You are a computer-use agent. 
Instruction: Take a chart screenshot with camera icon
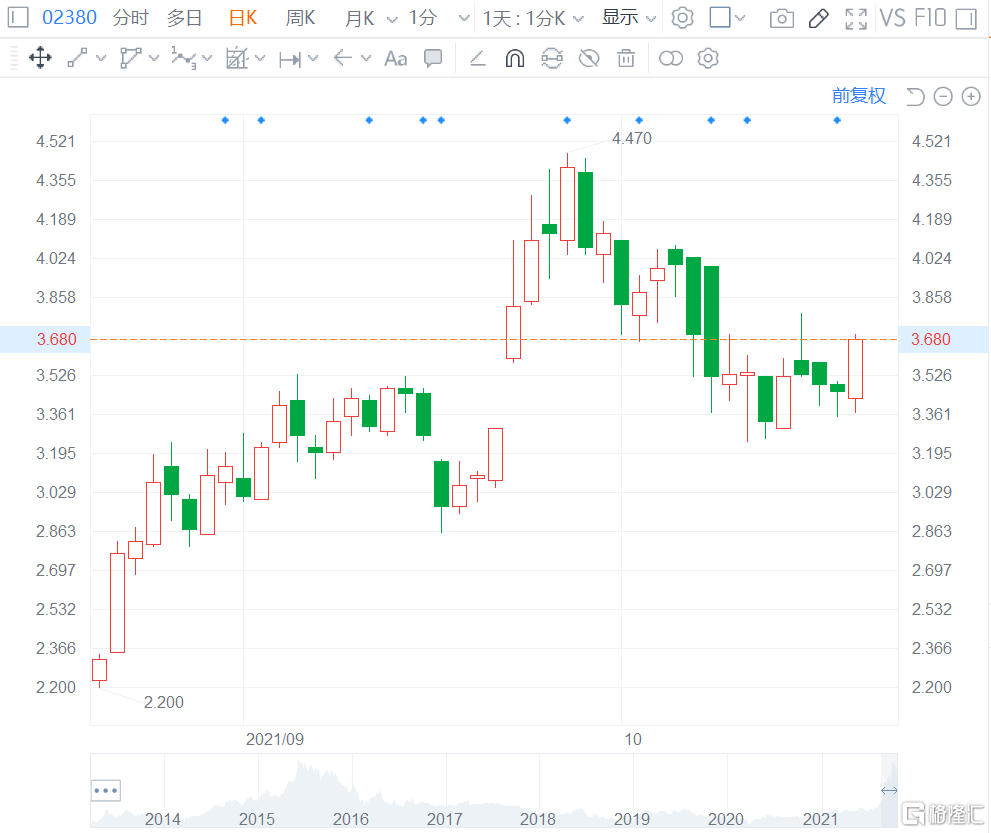pyautogui.click(x=782, y=18)
